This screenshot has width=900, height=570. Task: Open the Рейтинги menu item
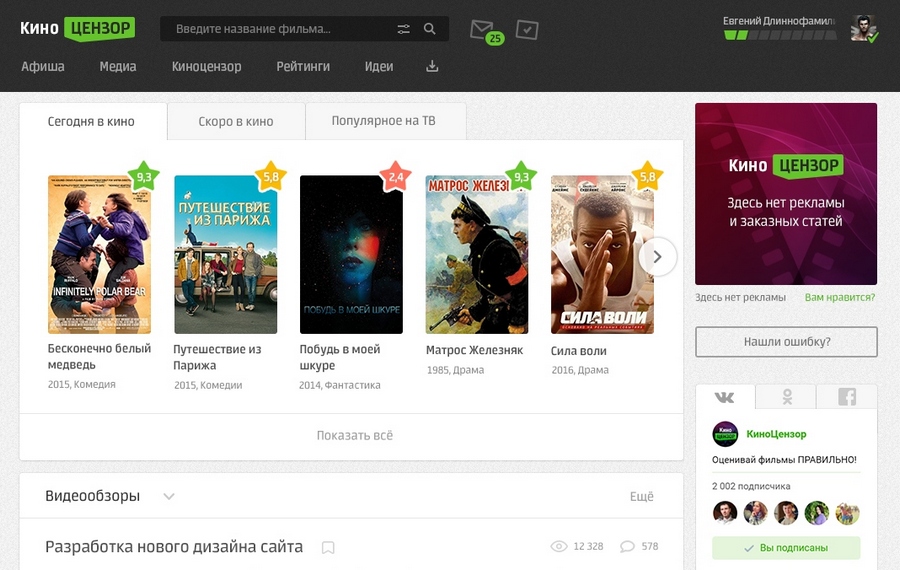[x=303, y=67]
